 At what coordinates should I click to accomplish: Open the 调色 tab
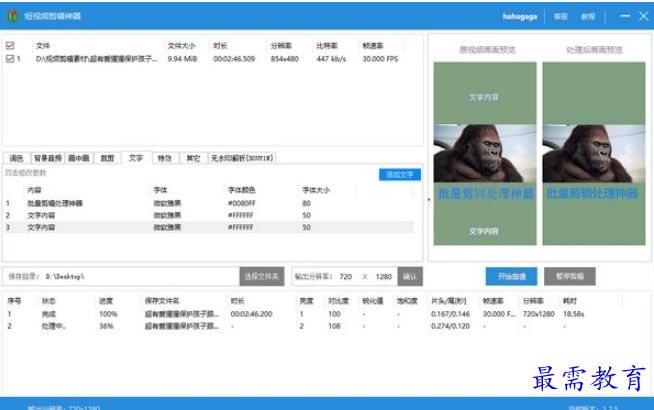(16, 158)
